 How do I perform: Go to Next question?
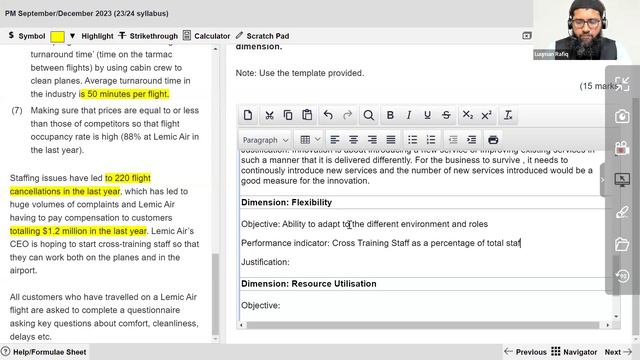(x=618, y=352)
